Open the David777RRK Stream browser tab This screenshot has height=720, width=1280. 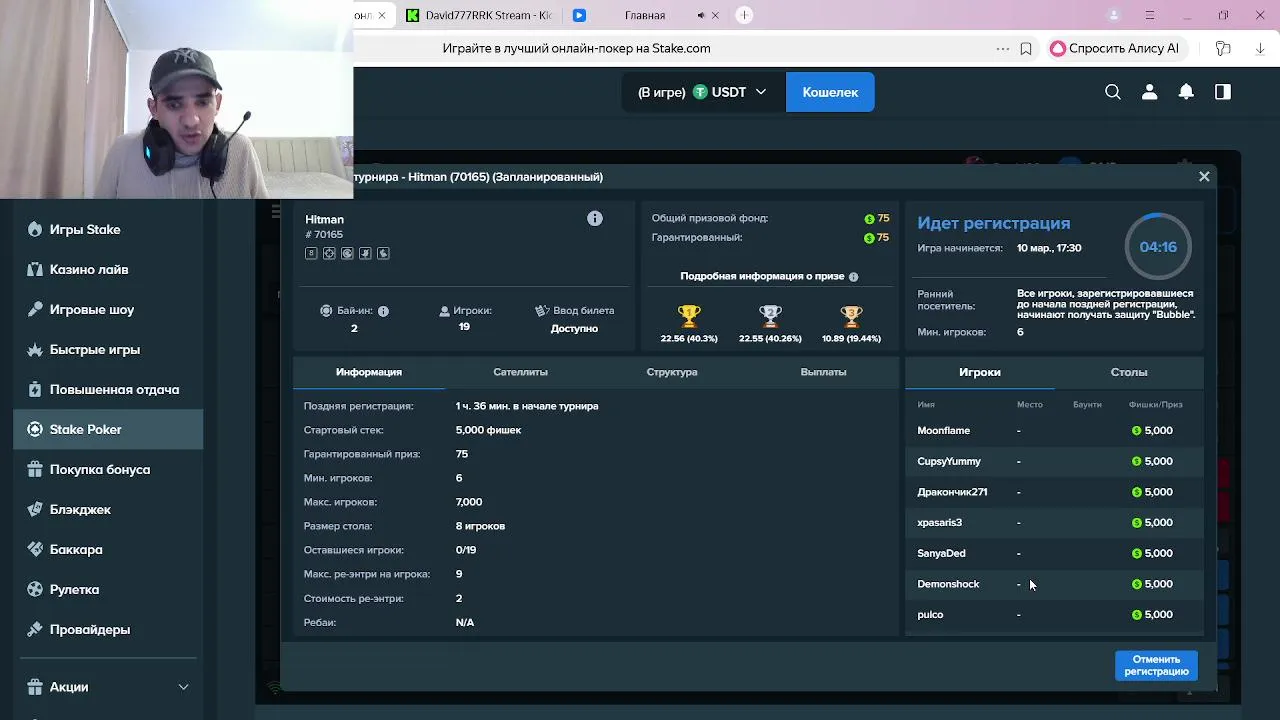coord(478,15)
